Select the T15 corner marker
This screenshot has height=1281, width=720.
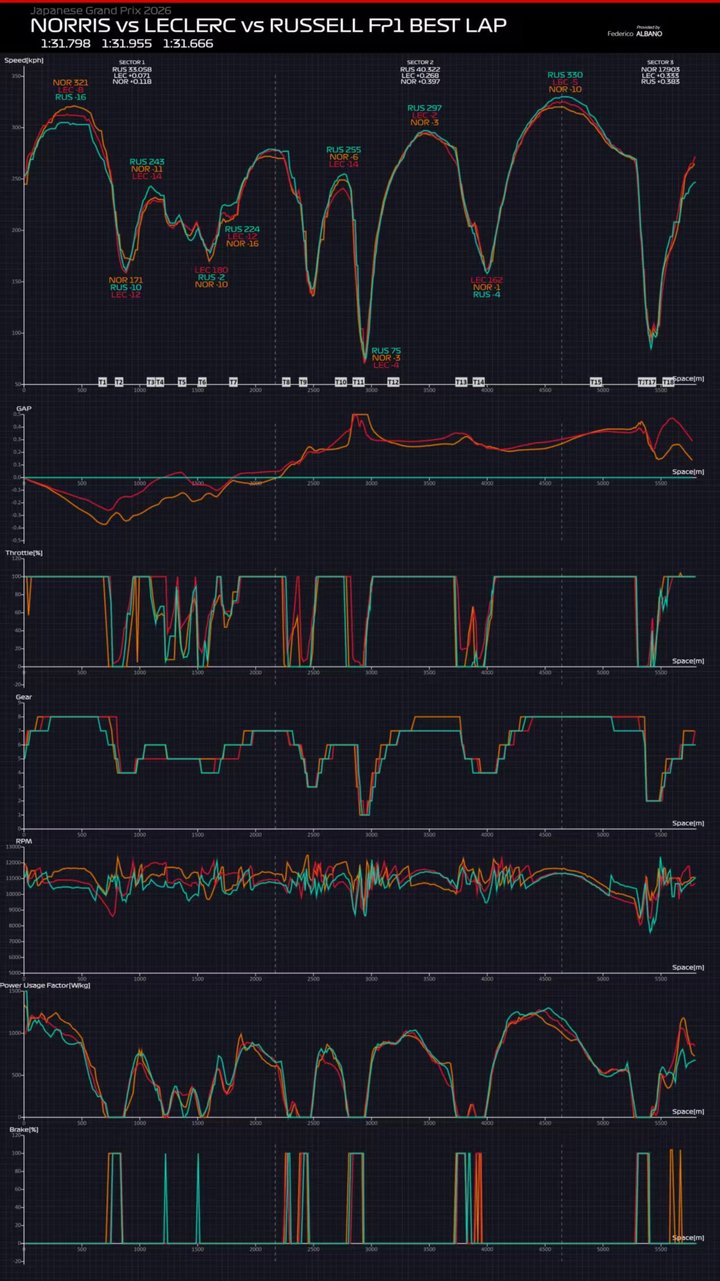(596, 382)
